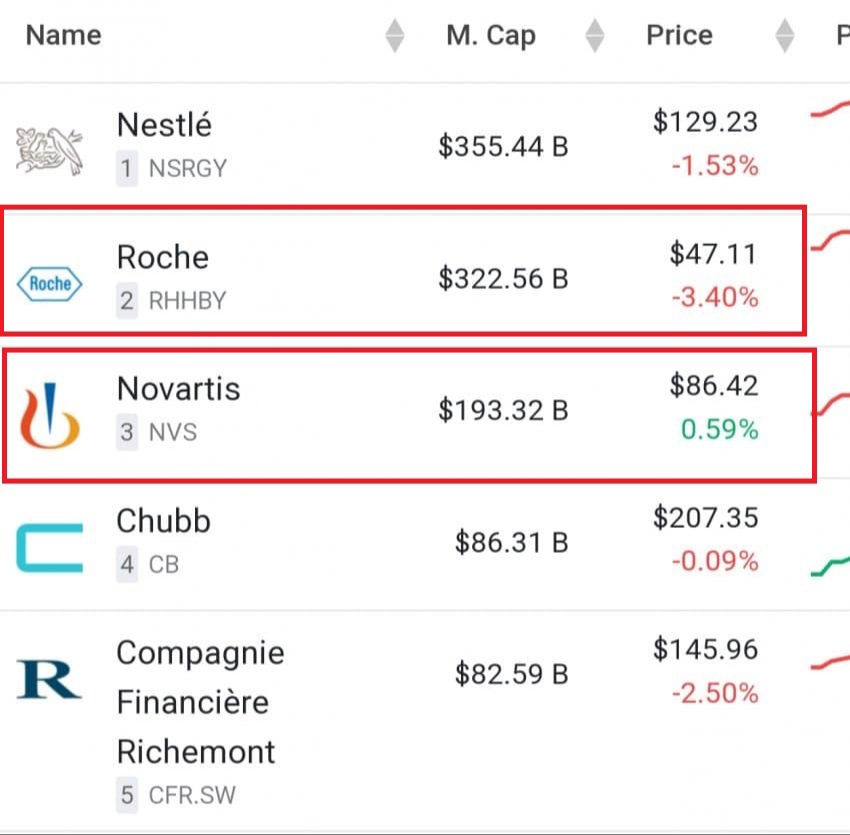Click the Nestlé price trend sparkline
The width and height of the screenshot is (850, 835).
point(830,112)
